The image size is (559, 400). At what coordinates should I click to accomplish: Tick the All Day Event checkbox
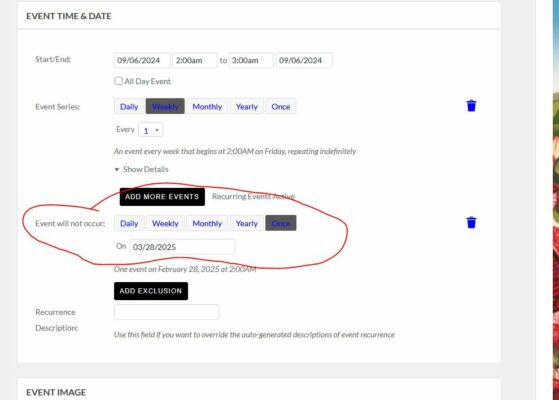[x=118, y=81]
